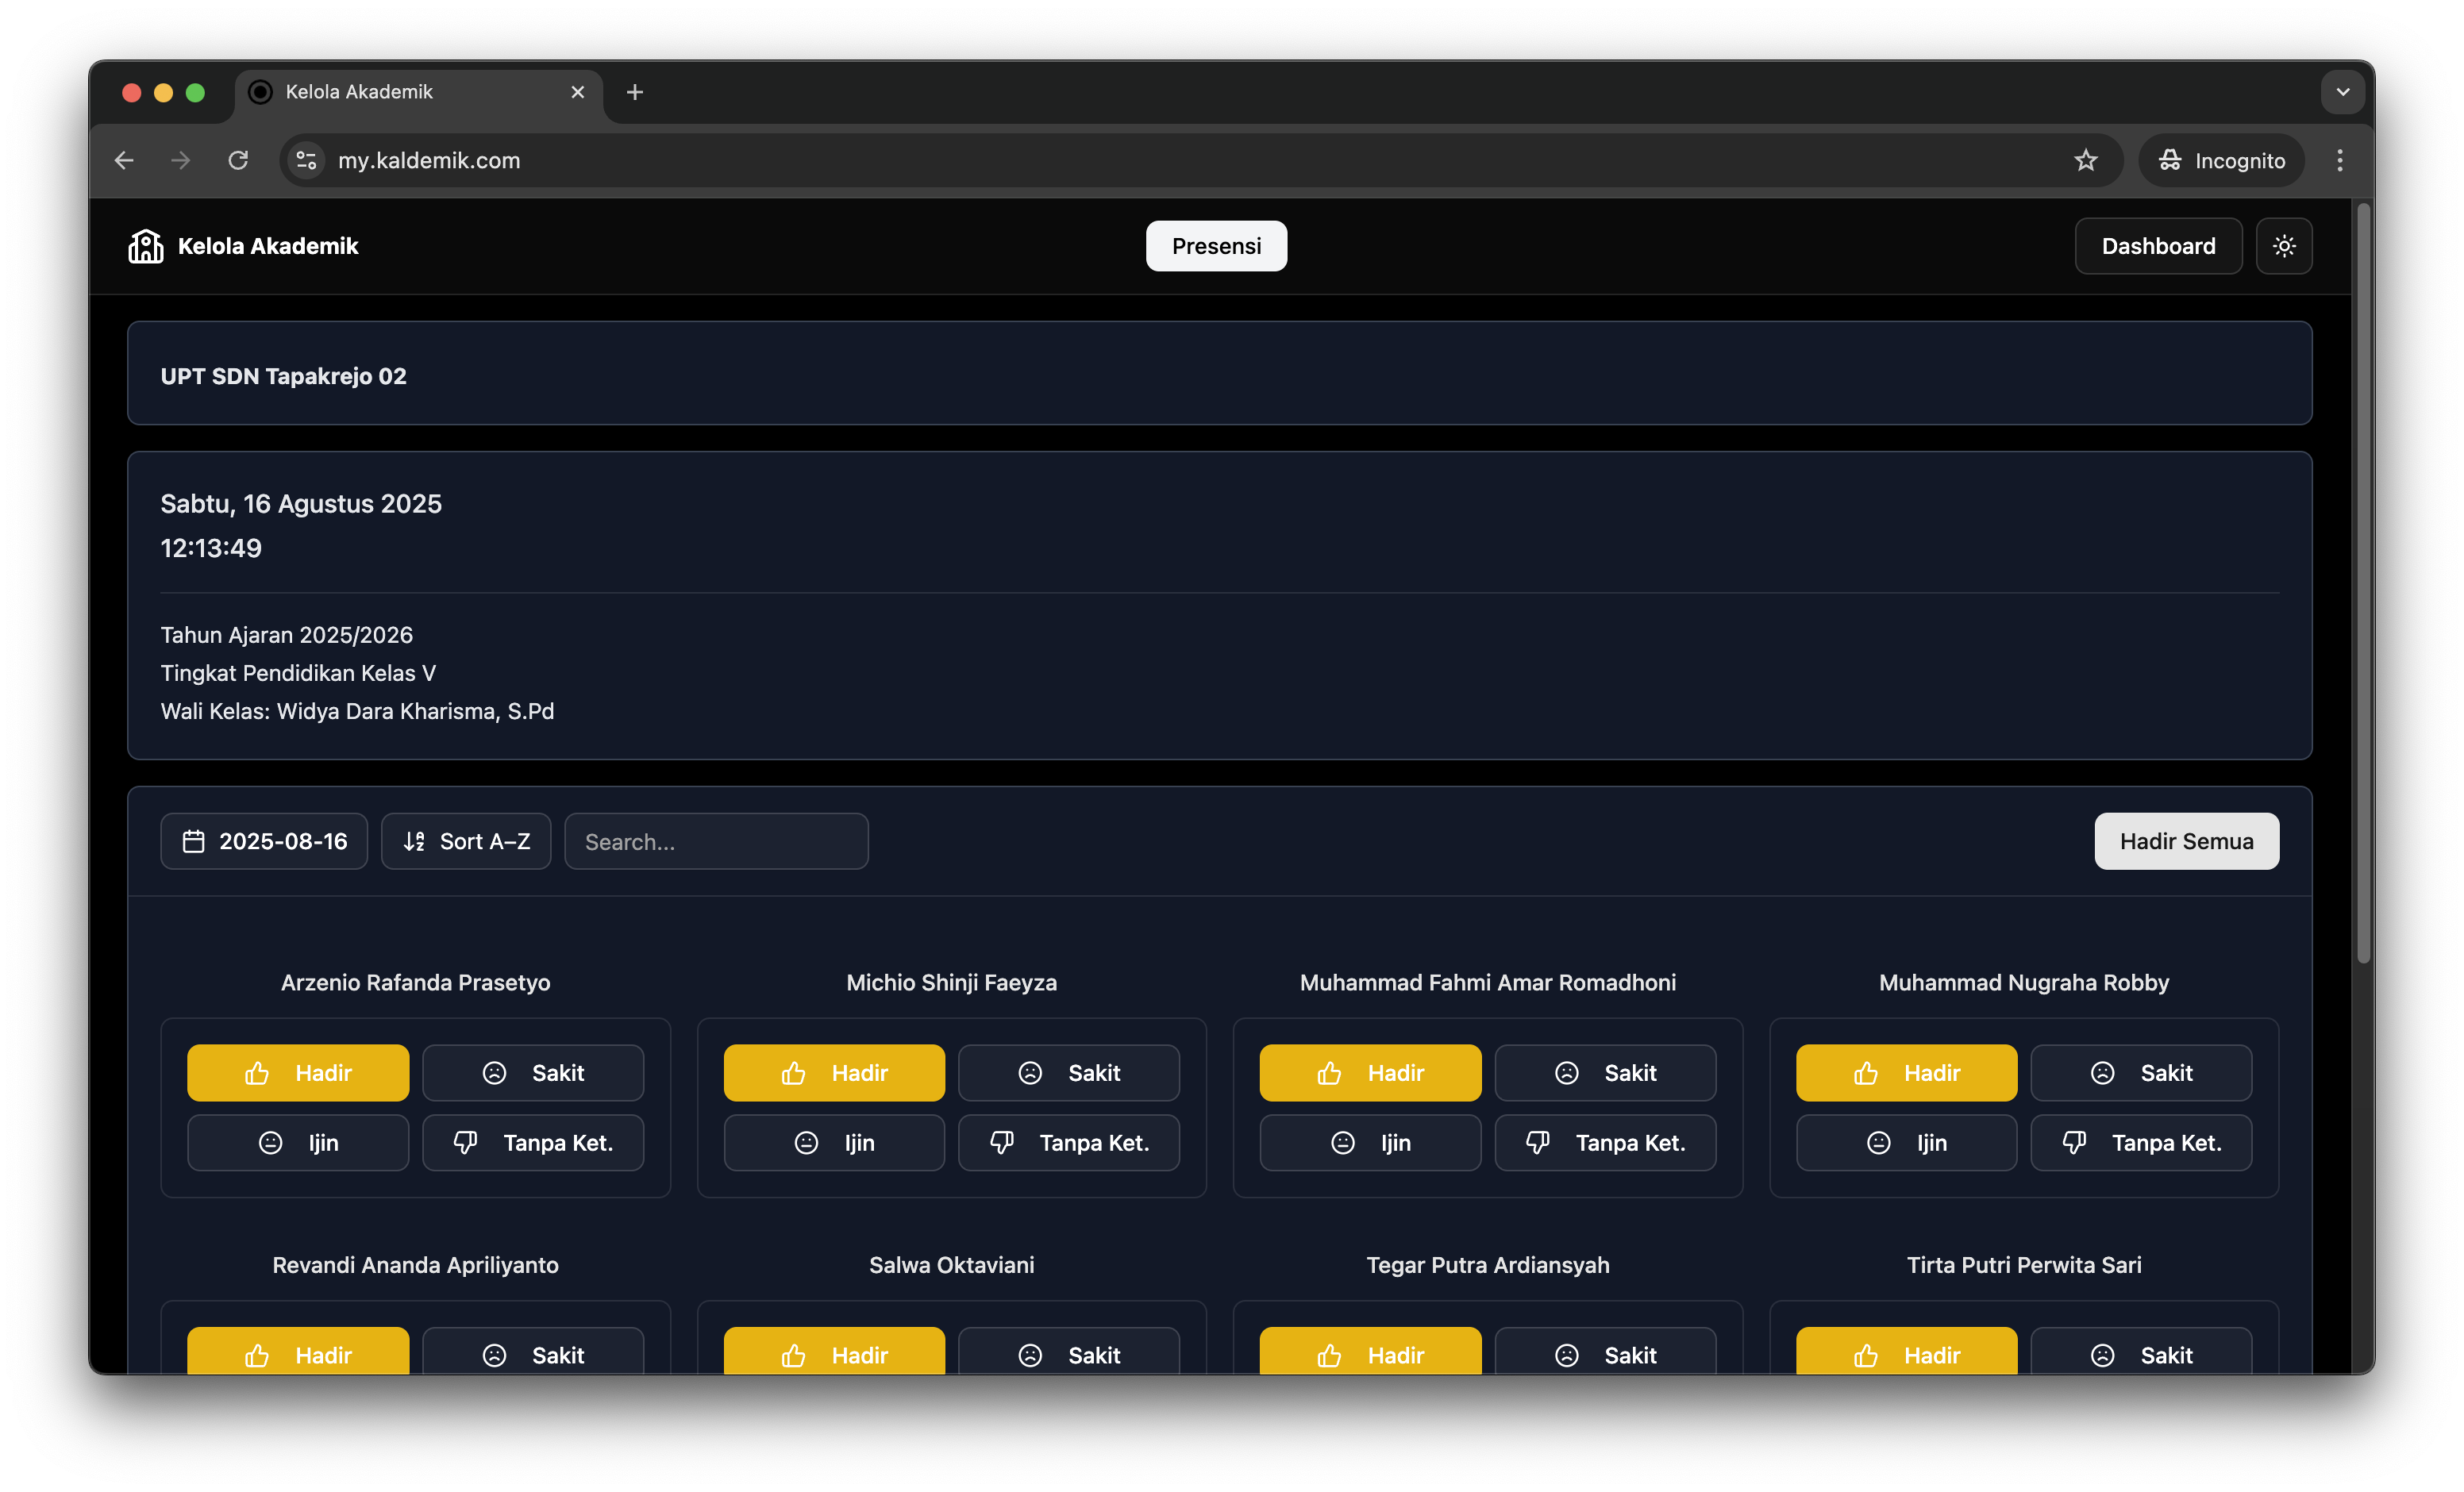
Task: Click the thumbs-up icon on Arzenio's Hadir button
Action: [x=257, y=1072]
